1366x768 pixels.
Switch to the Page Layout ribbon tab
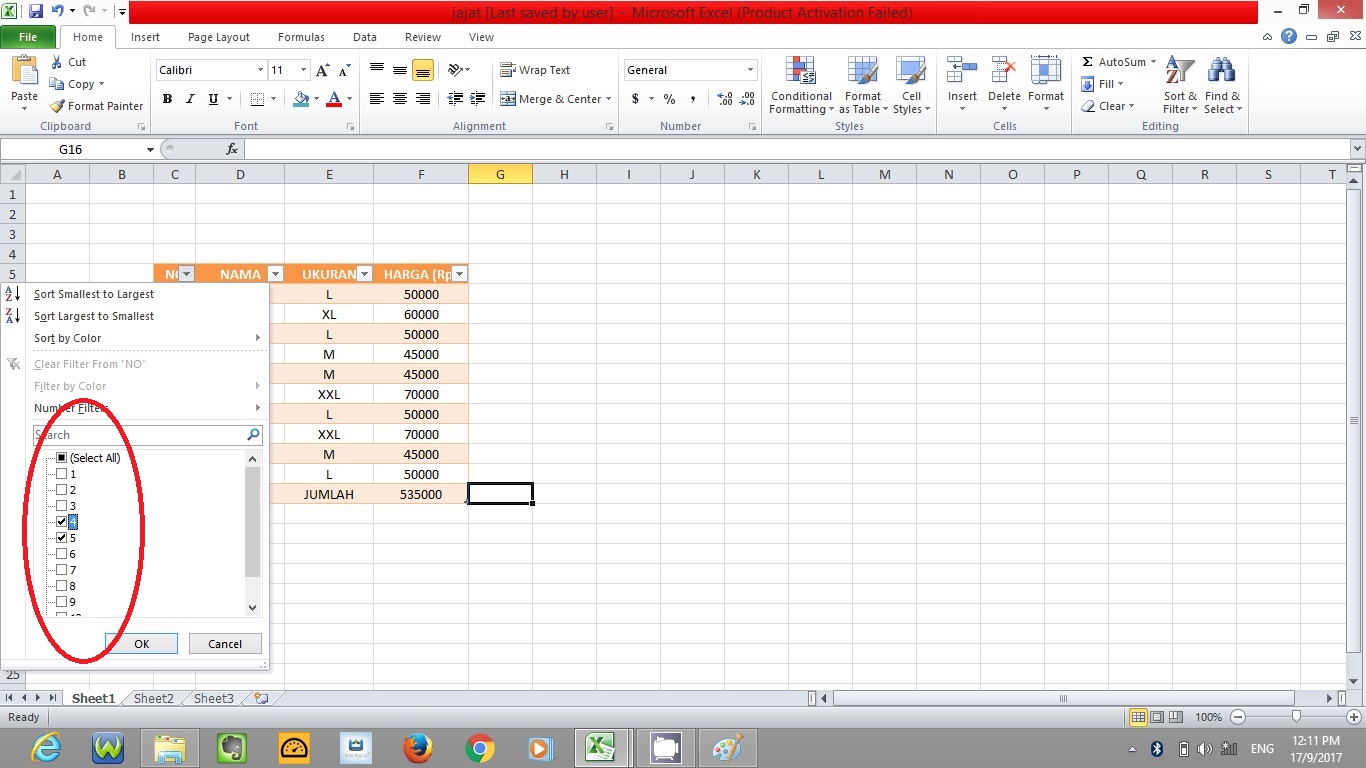tap(218, 37)
